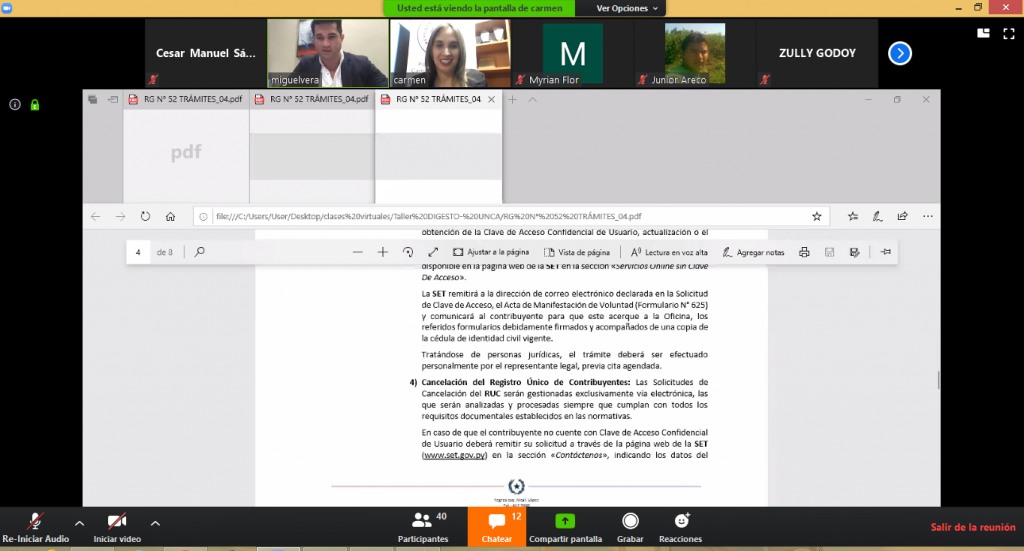Enter Zoom full screen mode

point(1009,33)
